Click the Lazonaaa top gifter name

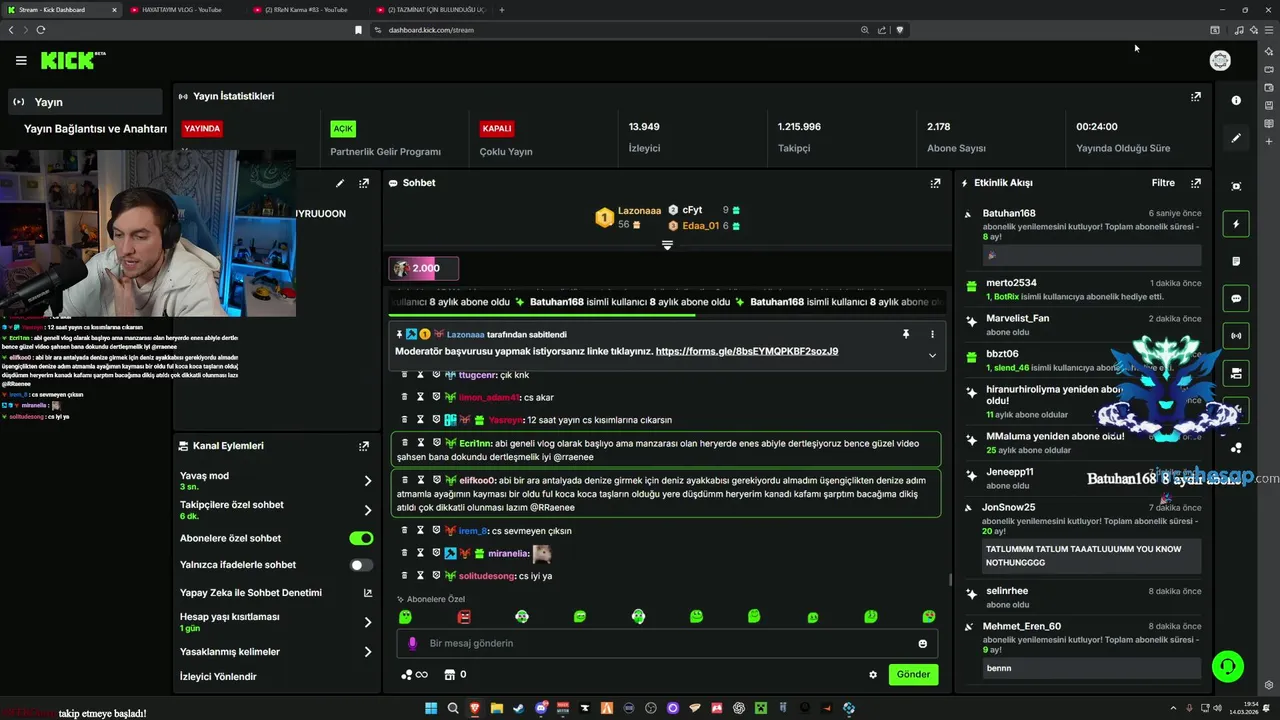[x=639, y=211]
